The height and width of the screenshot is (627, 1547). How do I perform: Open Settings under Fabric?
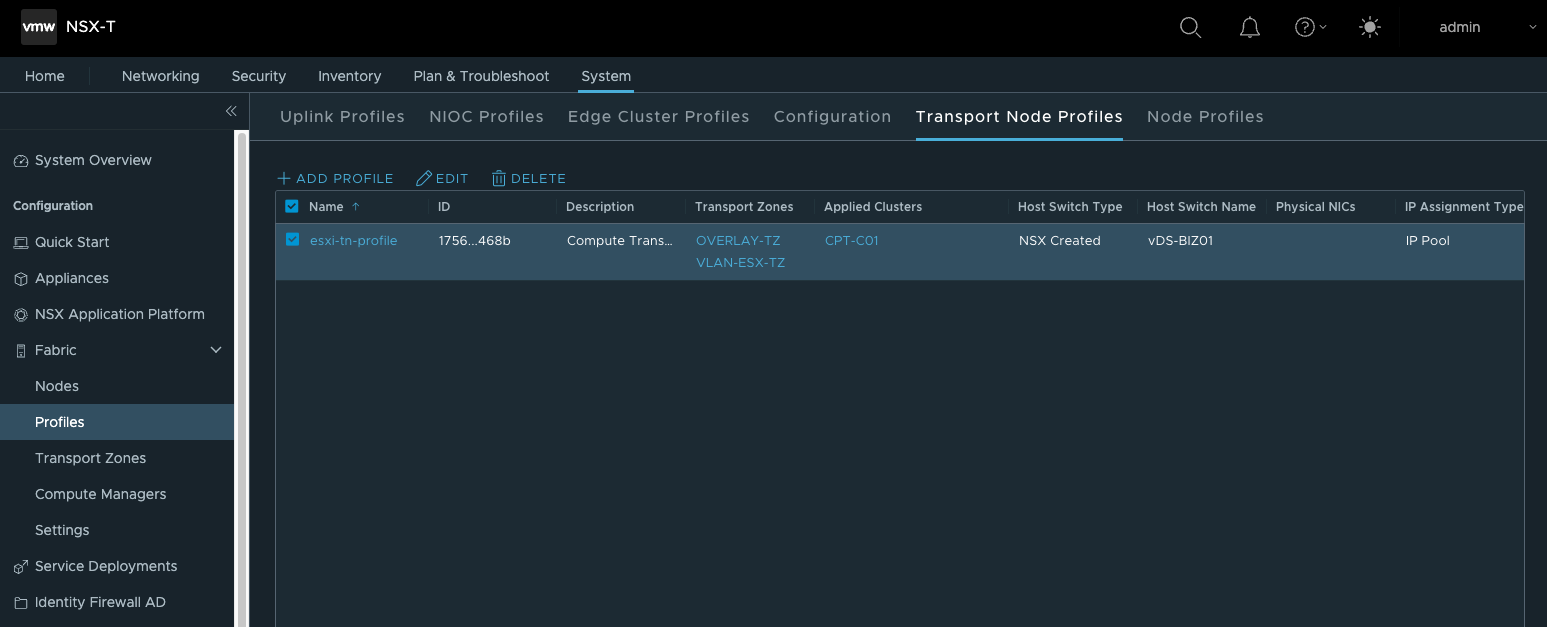(x=62, y=530)
